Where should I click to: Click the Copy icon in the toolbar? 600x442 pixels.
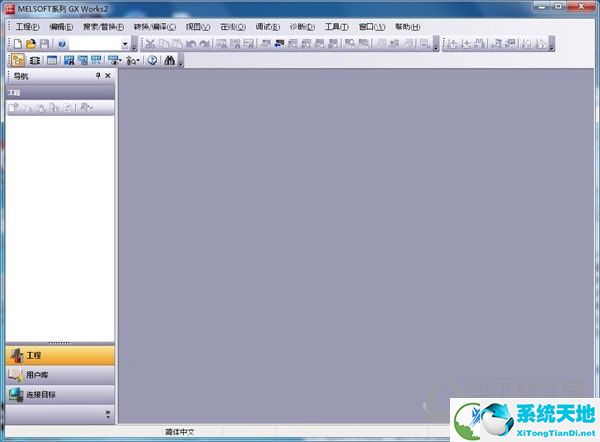click(164, 44)
